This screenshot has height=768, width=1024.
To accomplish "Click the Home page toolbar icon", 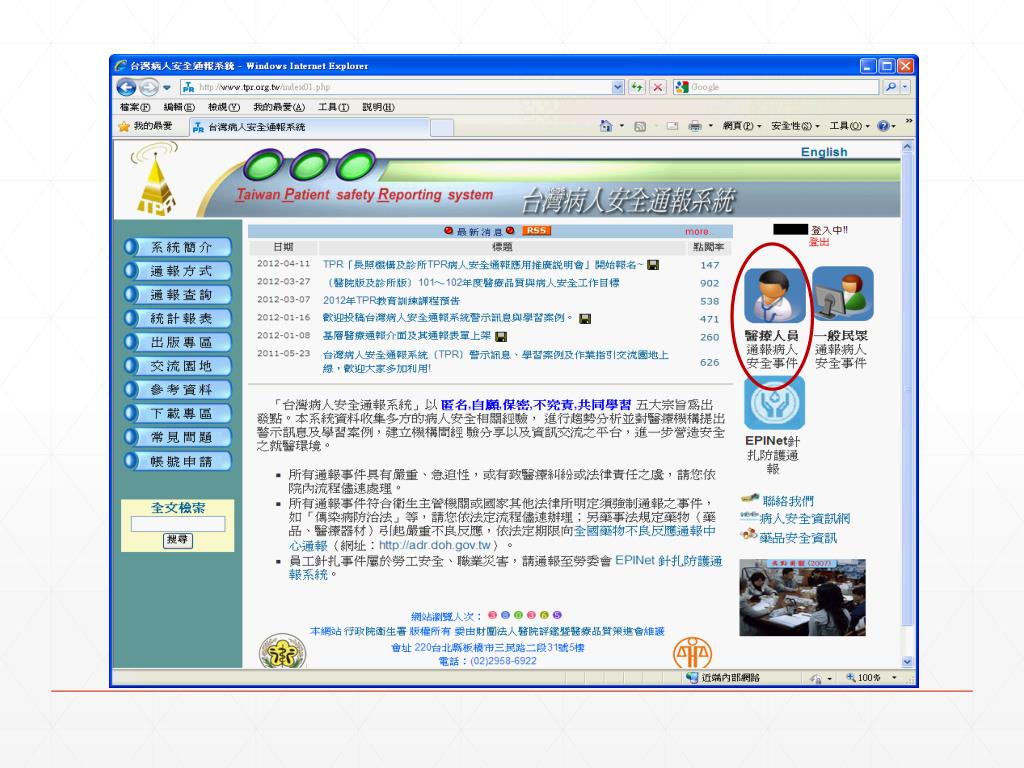I will click(606, 126).
